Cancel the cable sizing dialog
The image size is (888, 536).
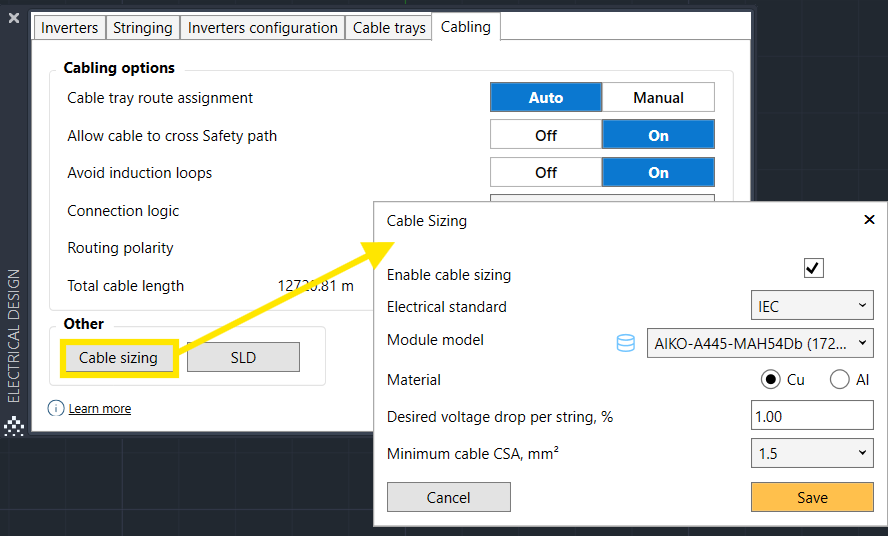coord(448,497)
